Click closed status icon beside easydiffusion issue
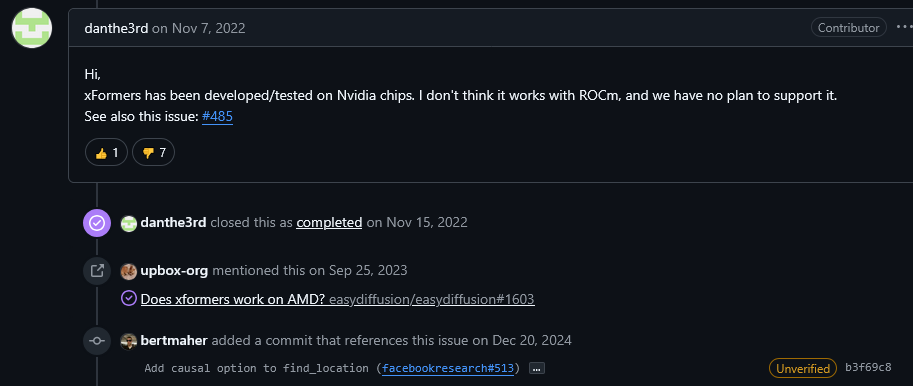The image size is (913, 386). pos(129,299)
